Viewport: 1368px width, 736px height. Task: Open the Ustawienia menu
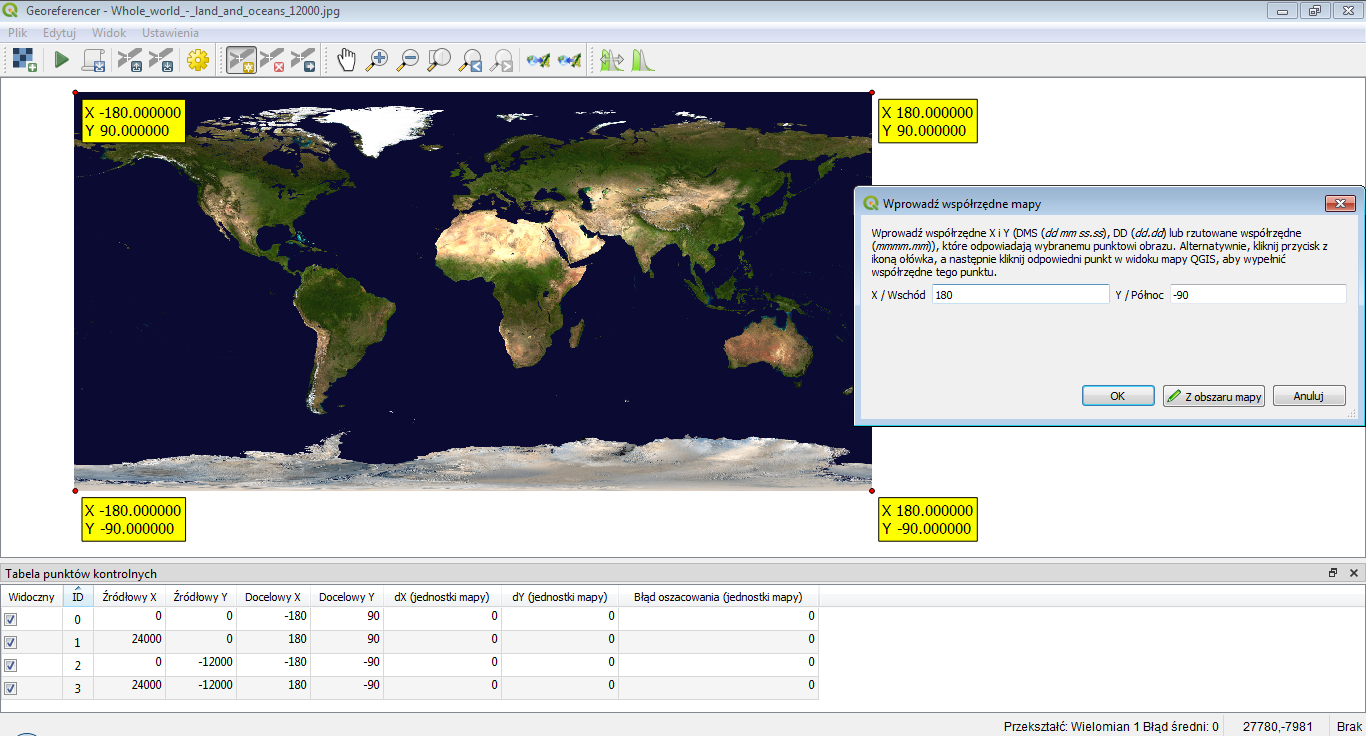coord(170,32)
